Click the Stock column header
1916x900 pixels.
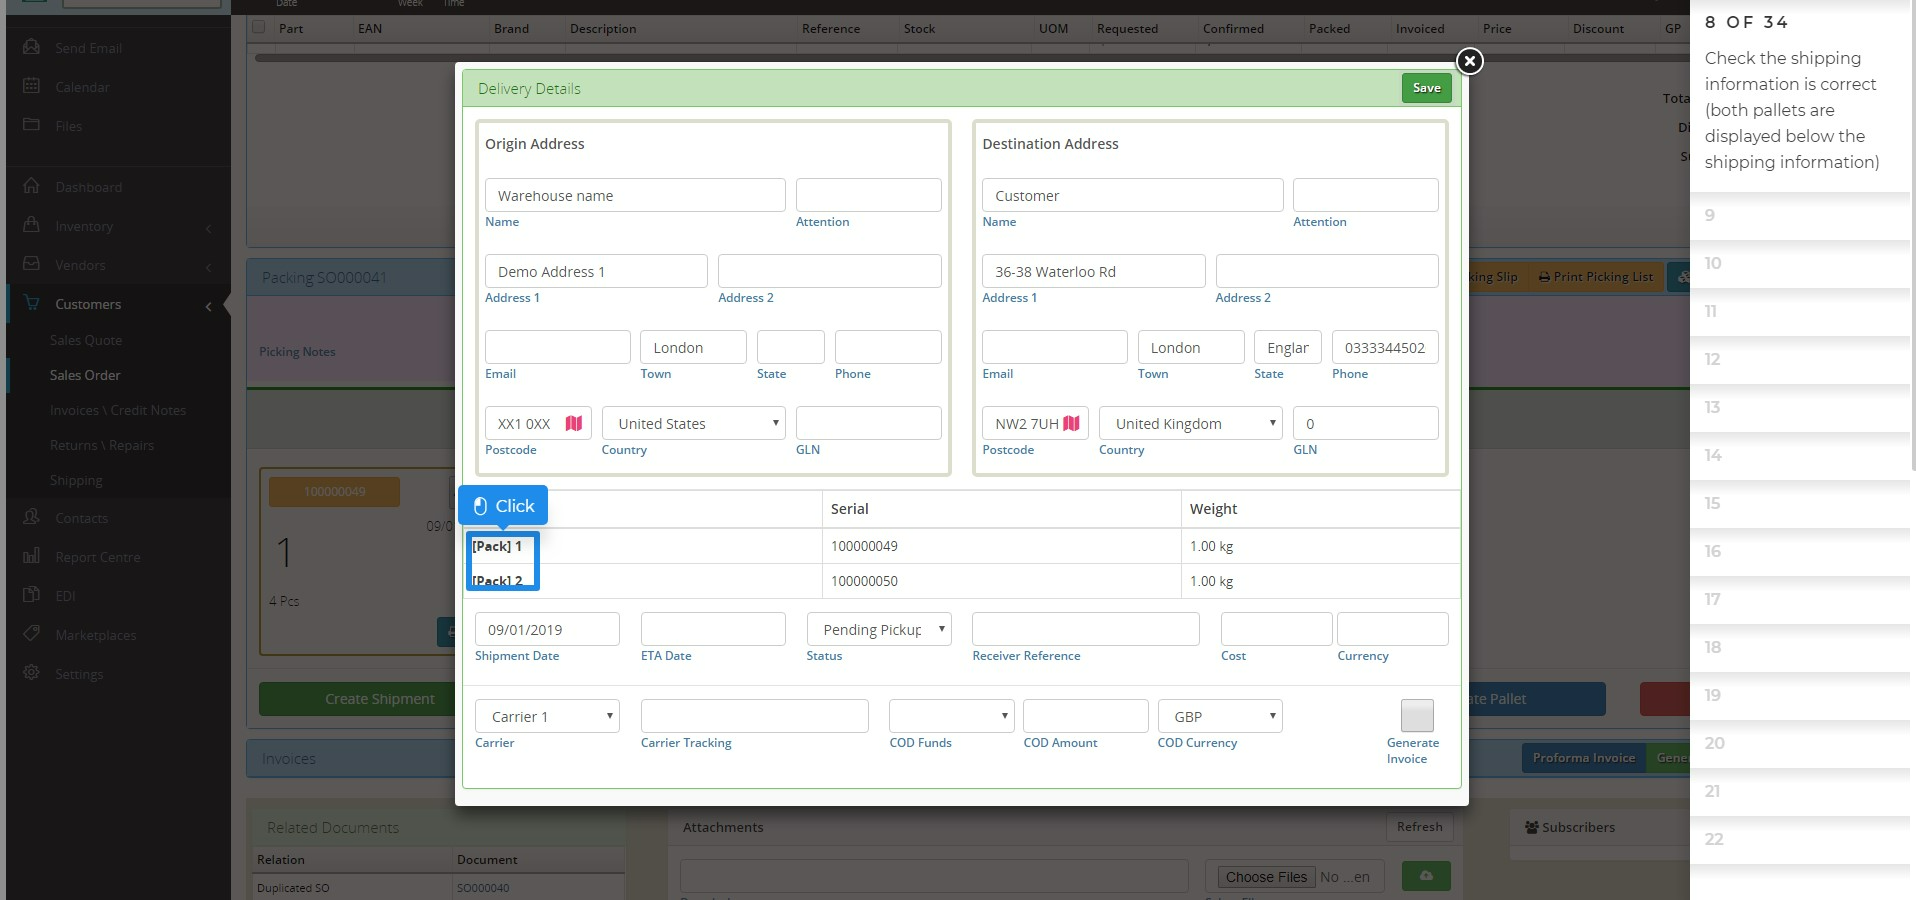click(919, 28)
